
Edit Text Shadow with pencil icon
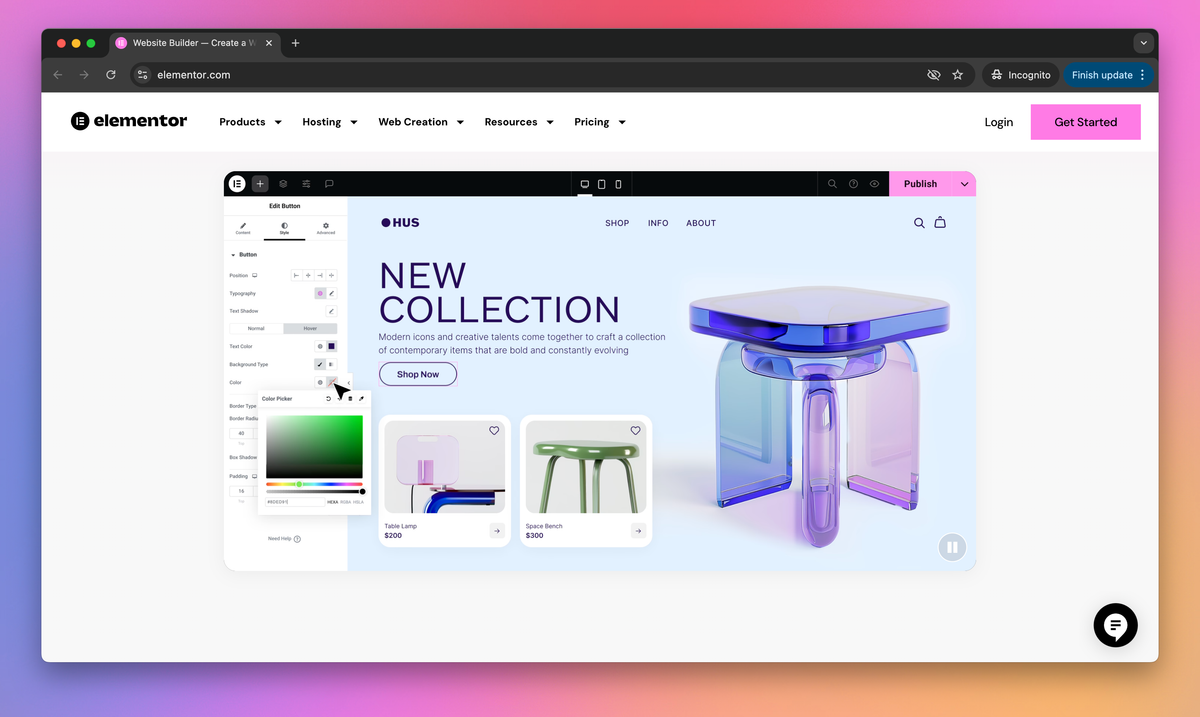332,311
